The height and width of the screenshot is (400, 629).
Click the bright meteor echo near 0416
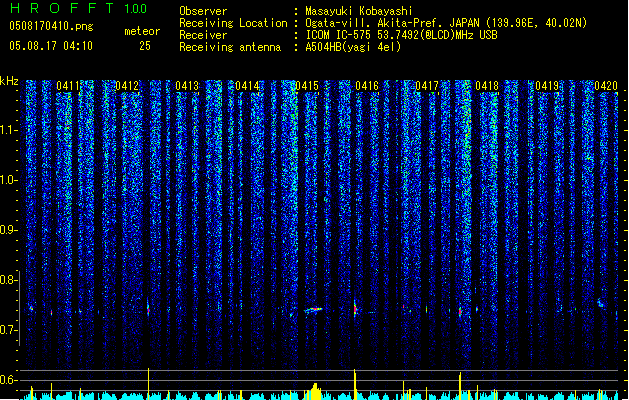tap(355, 308)
